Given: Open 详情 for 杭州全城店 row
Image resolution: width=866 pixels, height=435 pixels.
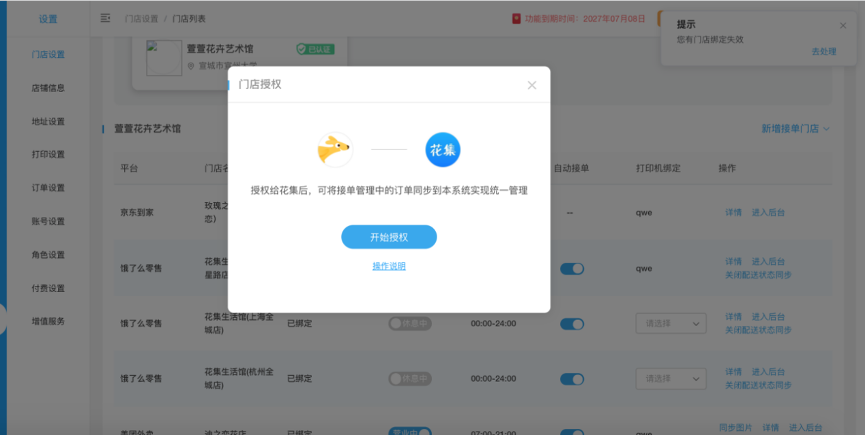Looking at the screenshot, I should tap(733, 372).
